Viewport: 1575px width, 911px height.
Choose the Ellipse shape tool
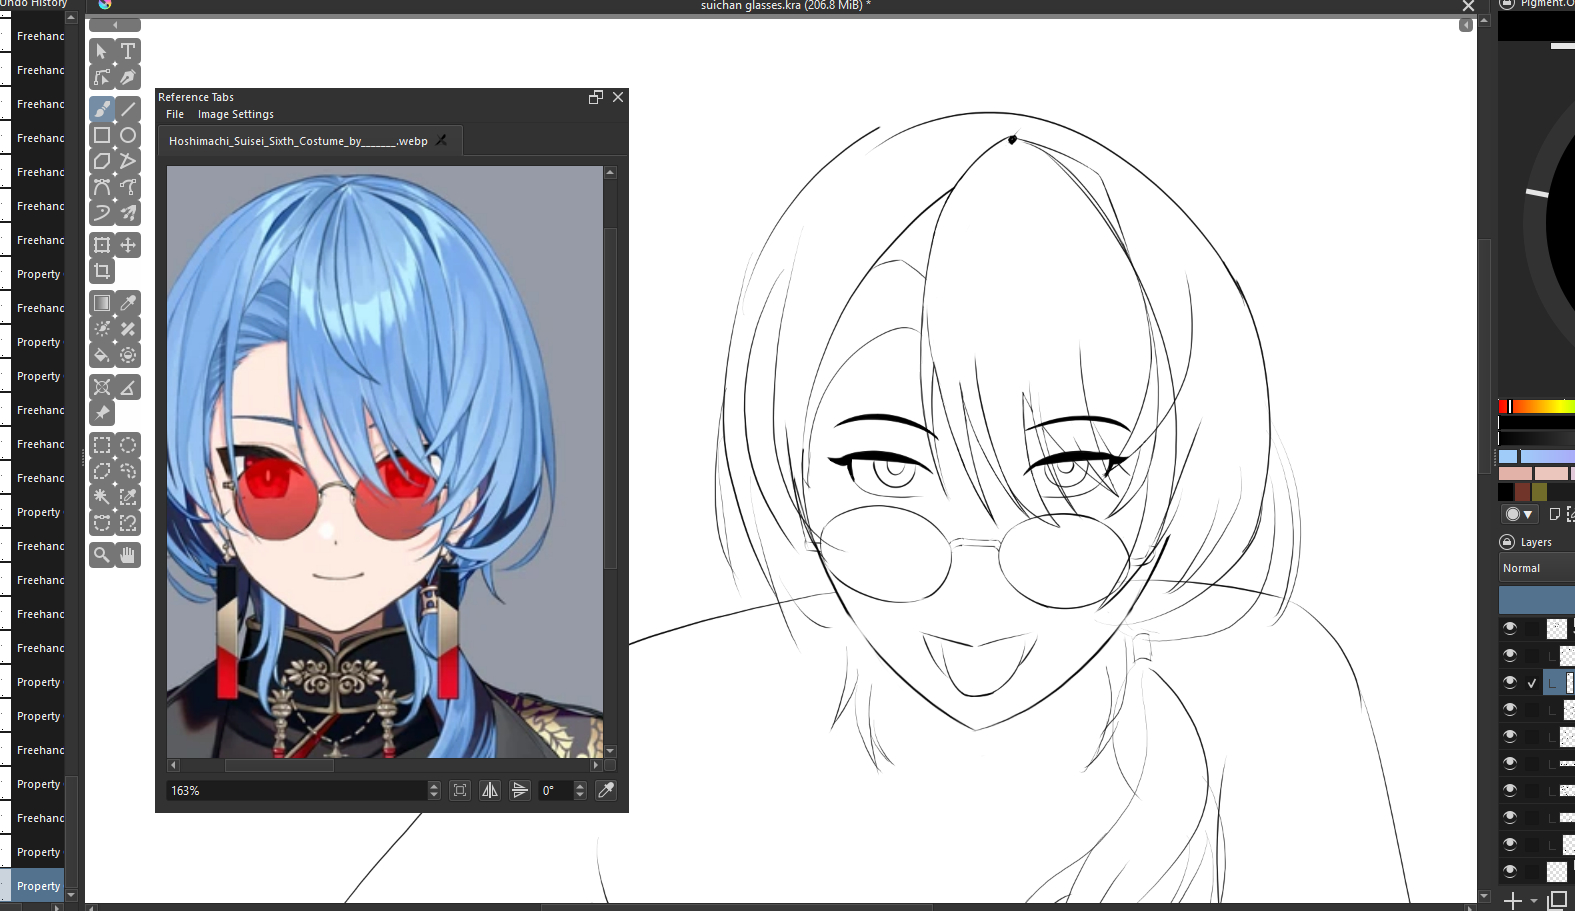click(128, 135)
